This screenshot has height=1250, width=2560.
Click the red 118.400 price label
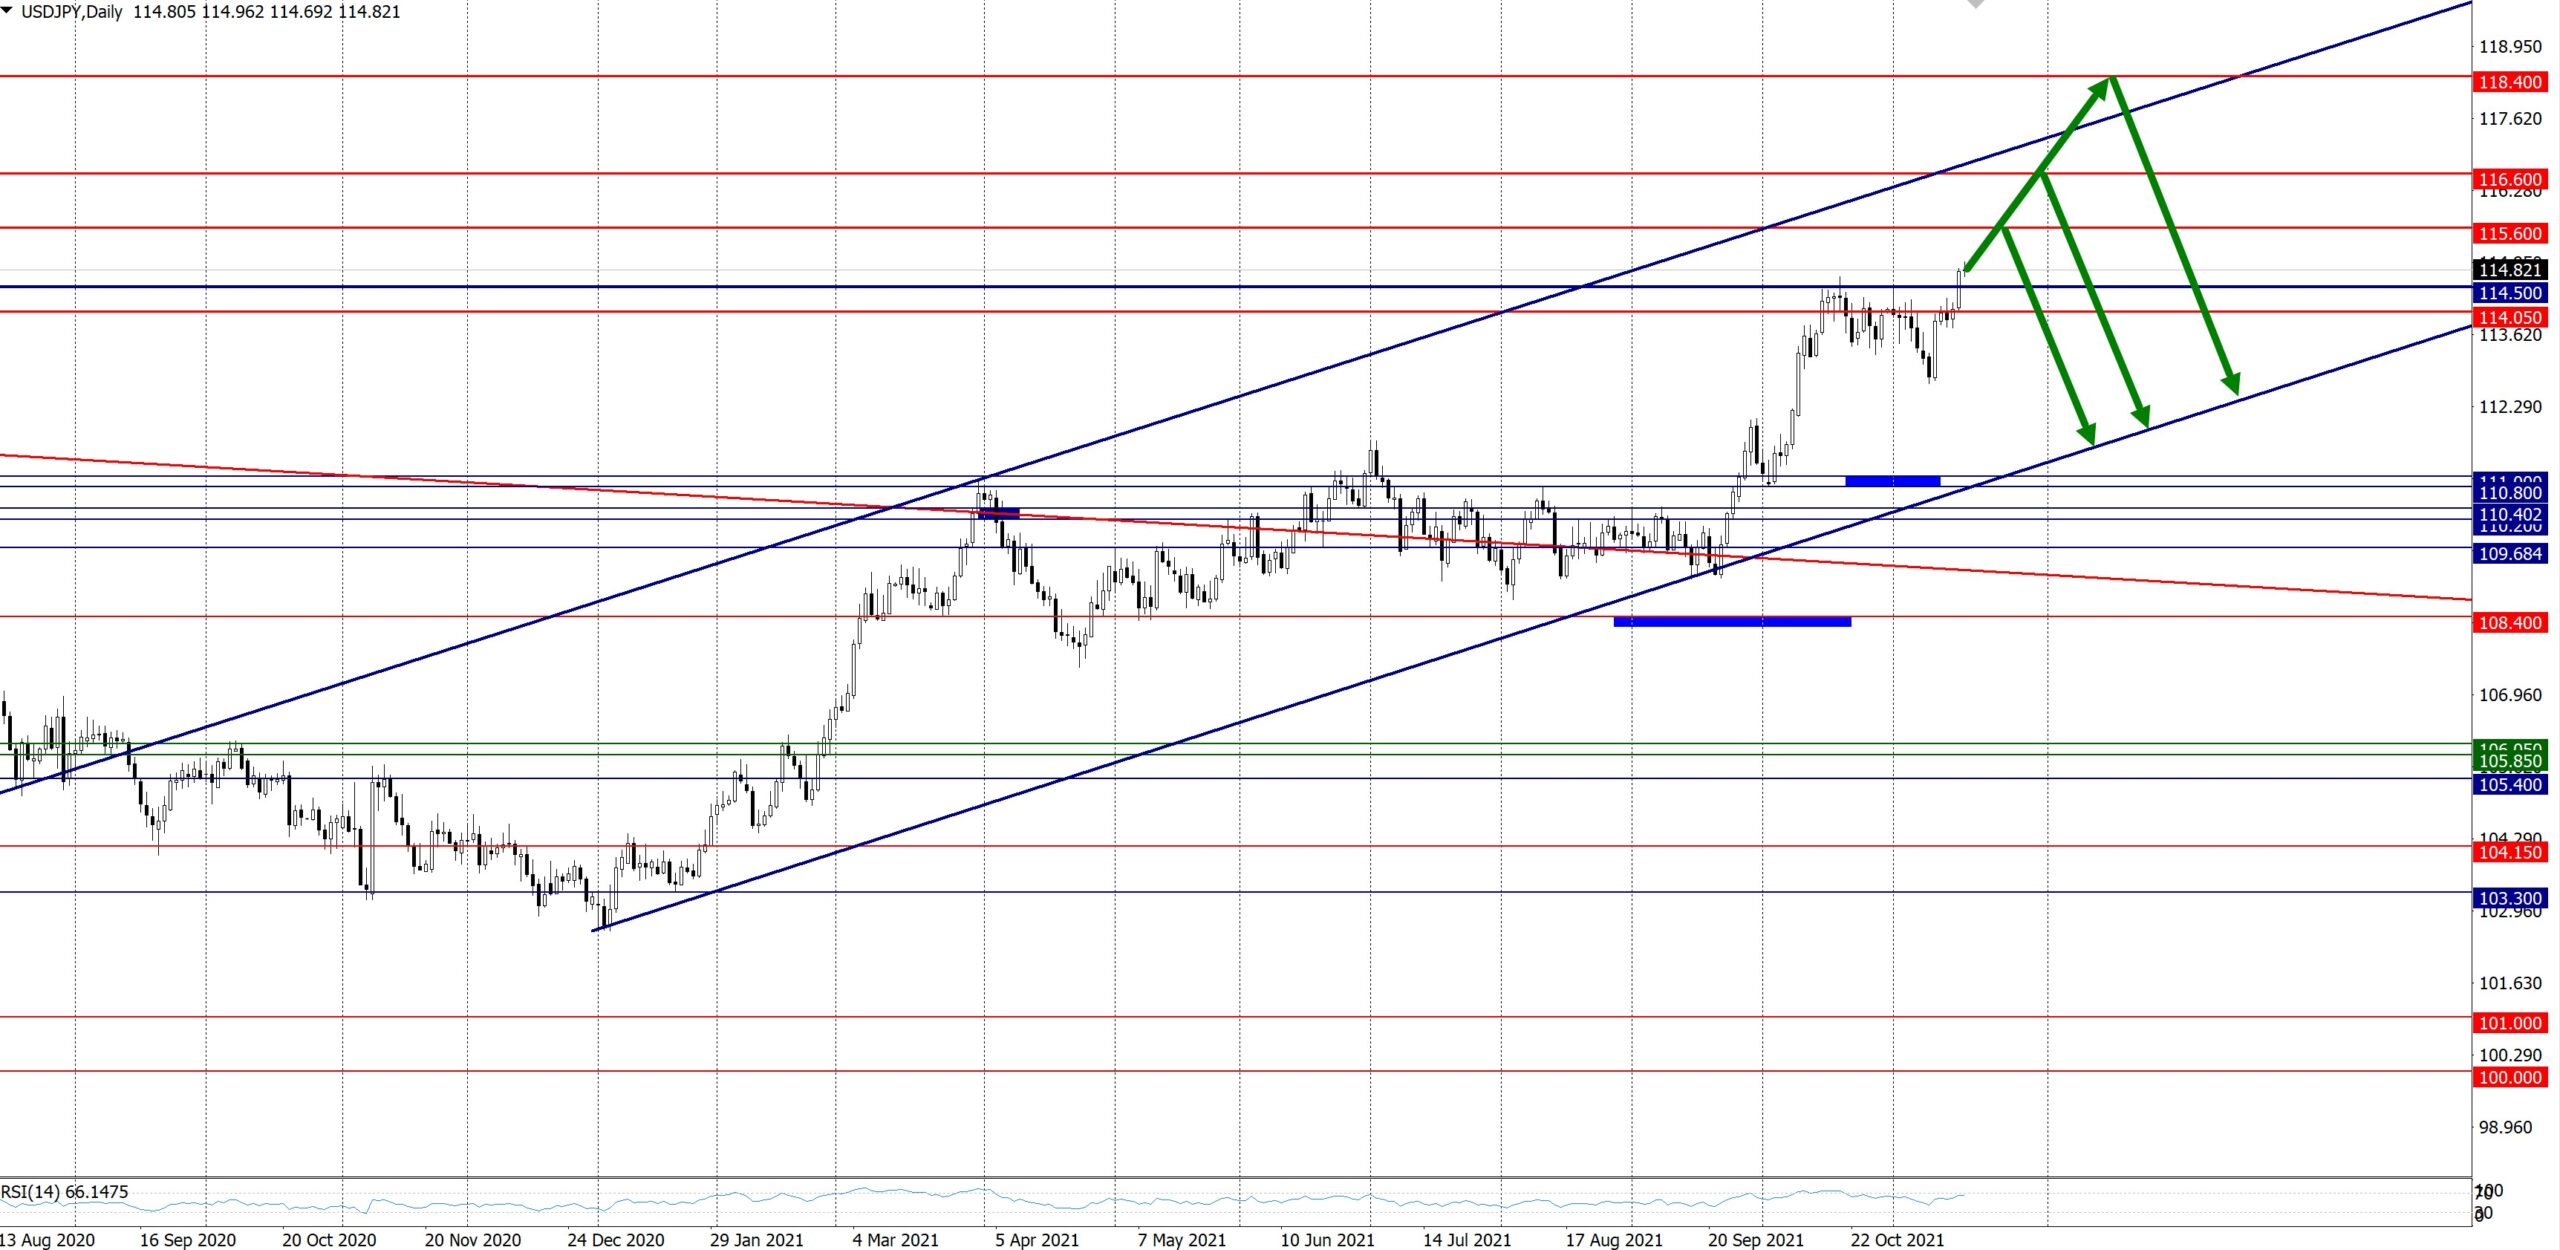coord(2509,82)
